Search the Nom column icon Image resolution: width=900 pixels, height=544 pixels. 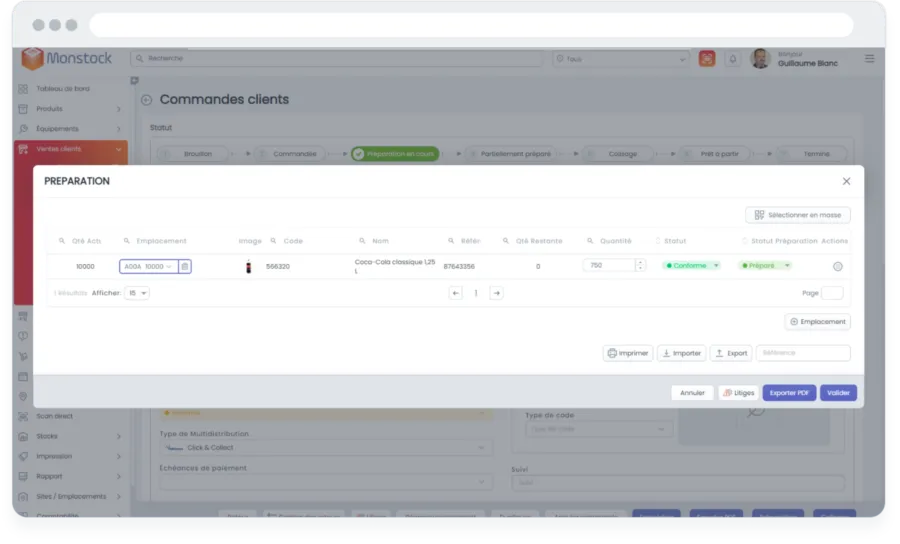tap(362, 241)
